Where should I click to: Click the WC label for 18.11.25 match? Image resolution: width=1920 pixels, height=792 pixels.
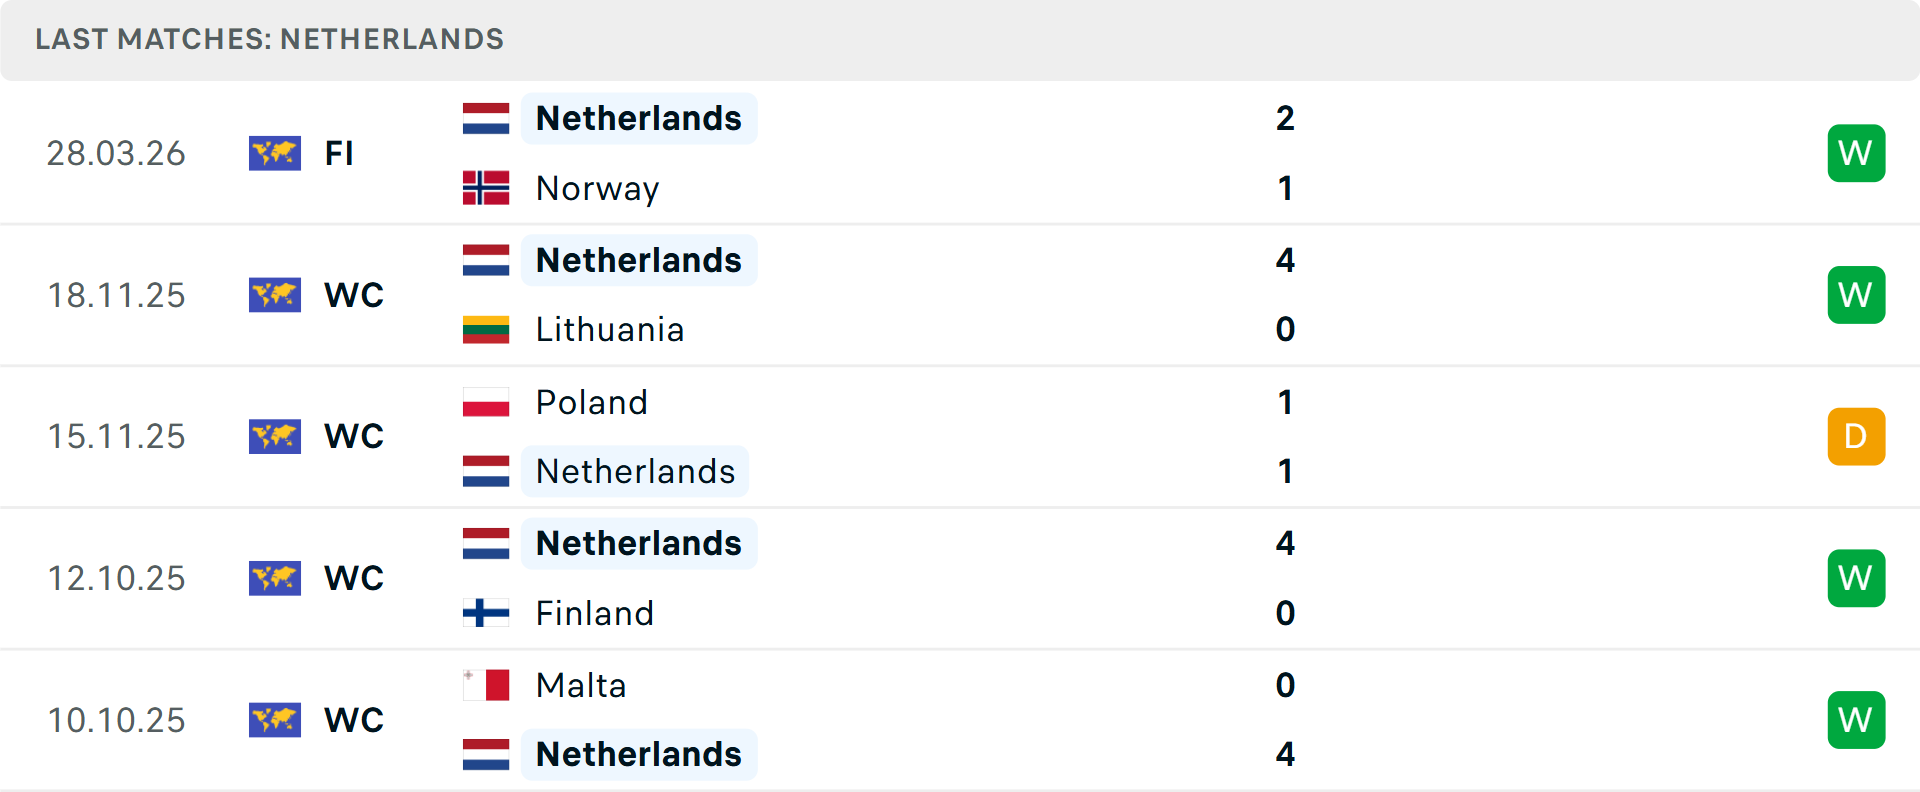[354, 295]
